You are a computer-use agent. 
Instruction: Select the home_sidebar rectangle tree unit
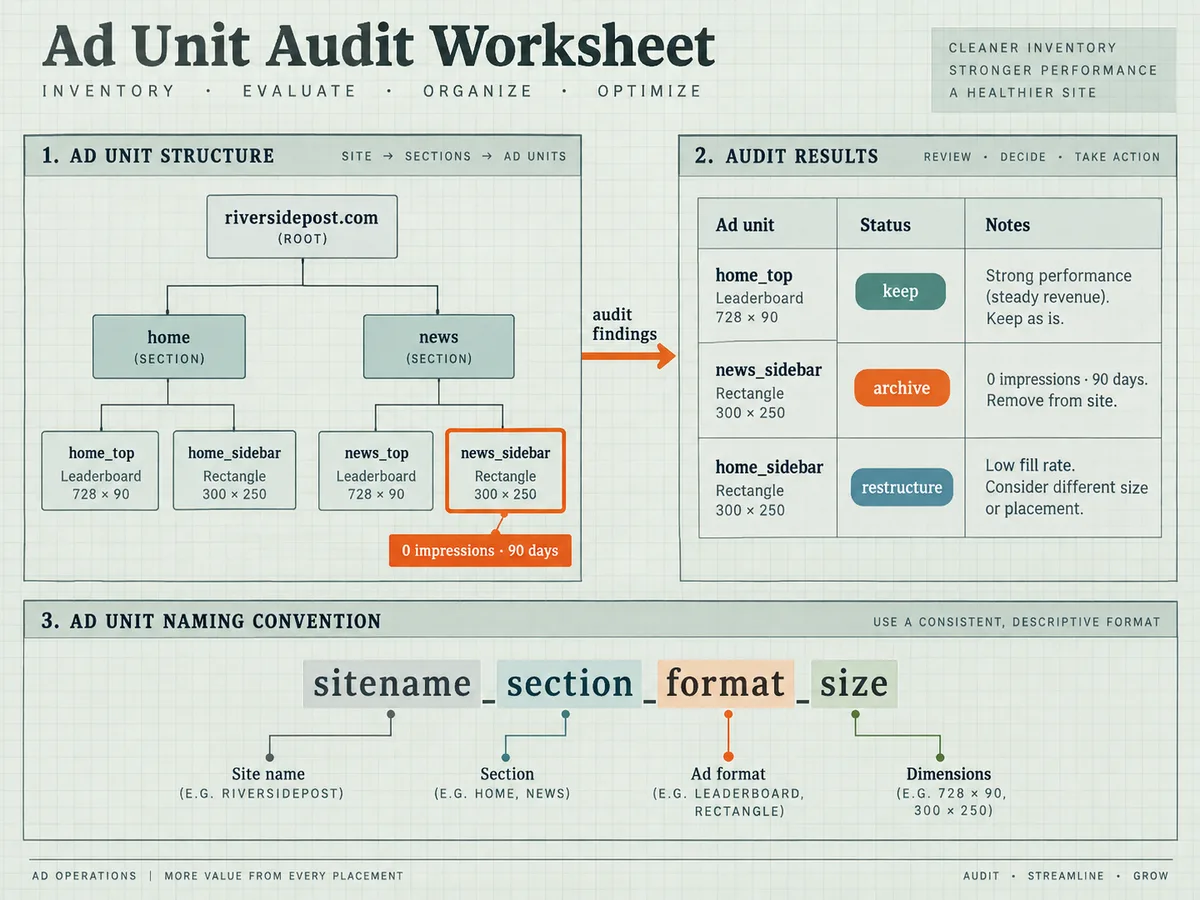point(234,471)
